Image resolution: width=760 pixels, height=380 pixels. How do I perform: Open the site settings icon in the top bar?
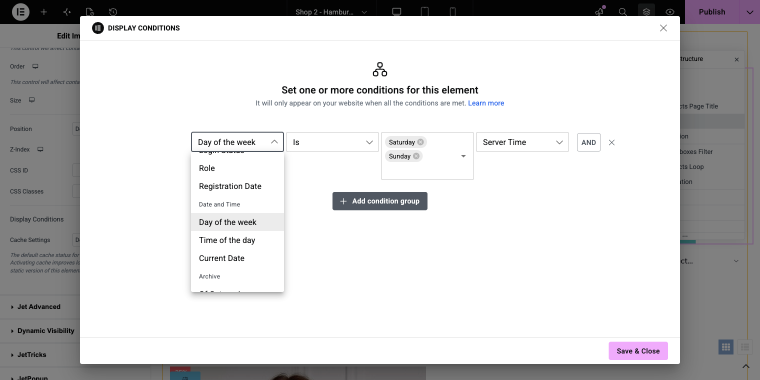(67, 12)
